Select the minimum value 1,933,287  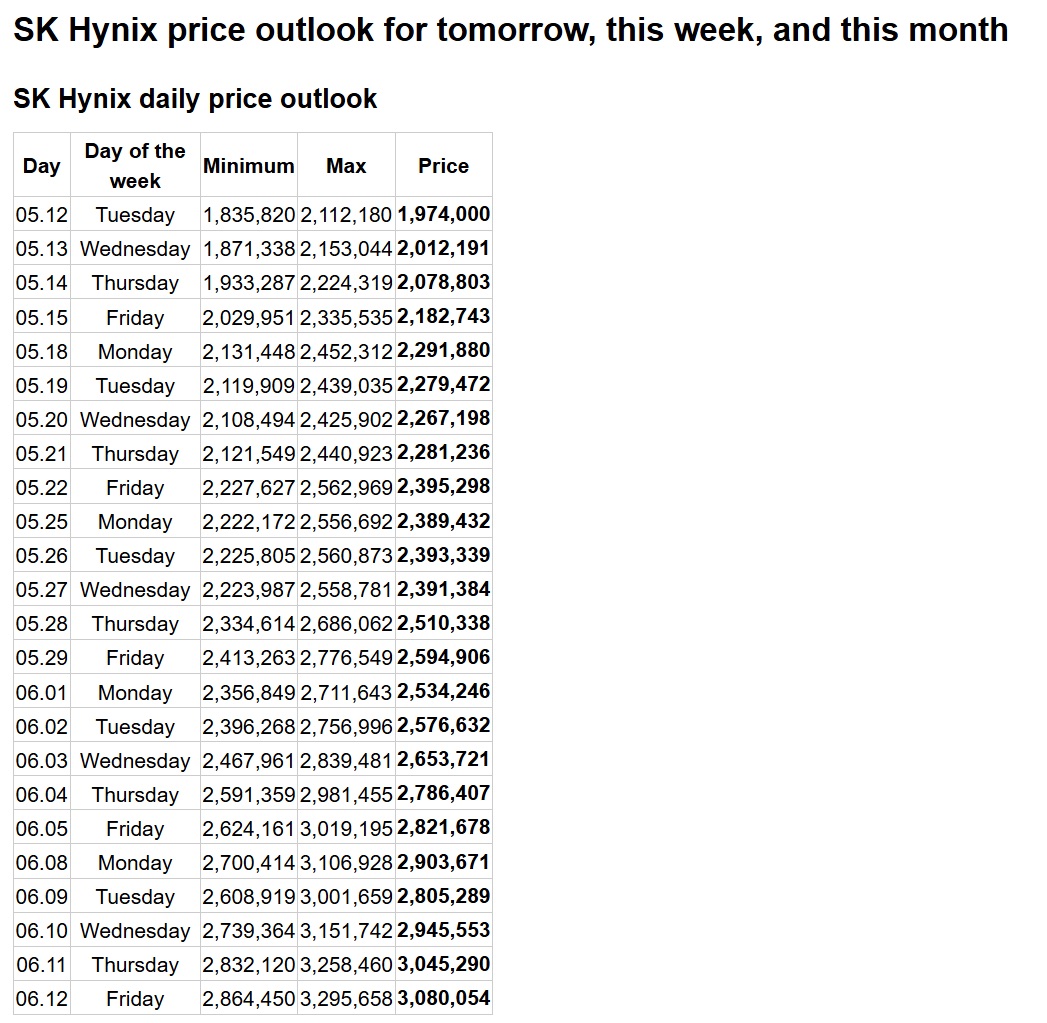pyautogui.click(x=248, y=283)
